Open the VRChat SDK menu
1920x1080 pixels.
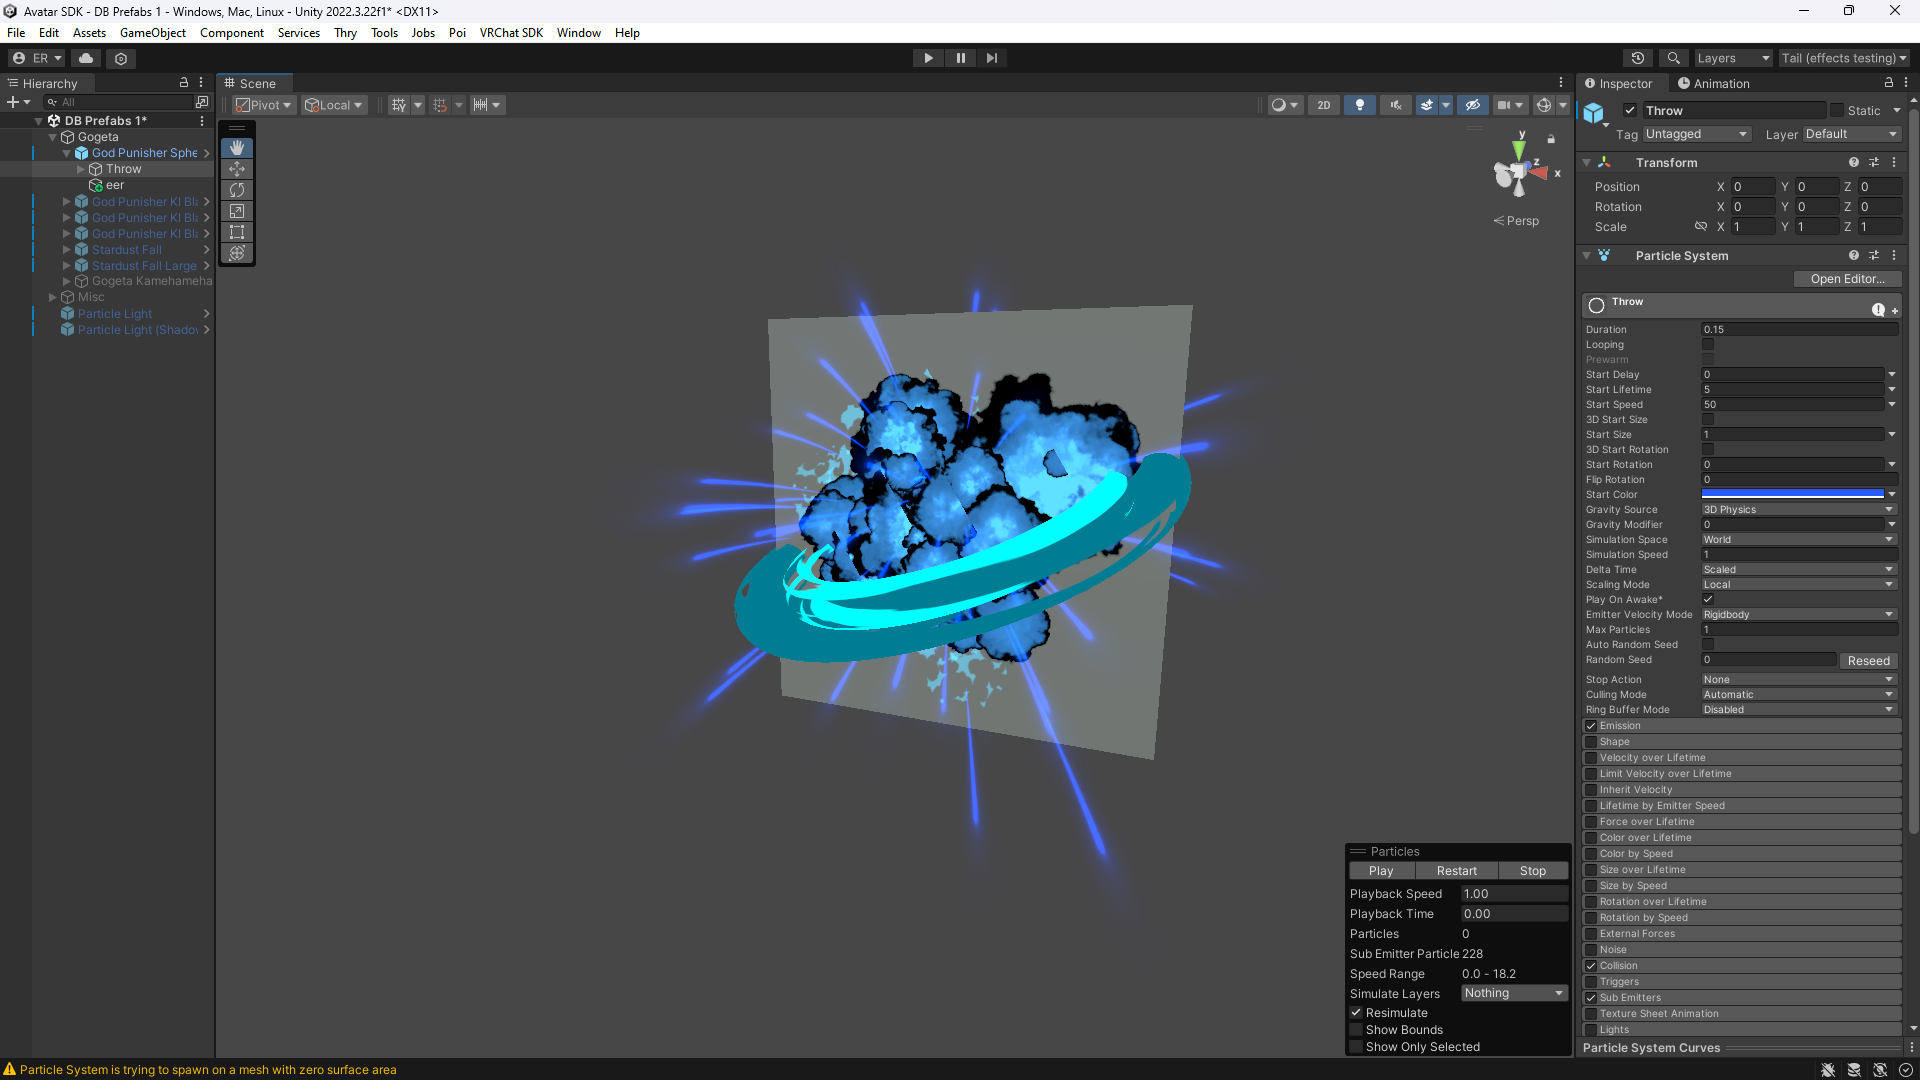511,33
